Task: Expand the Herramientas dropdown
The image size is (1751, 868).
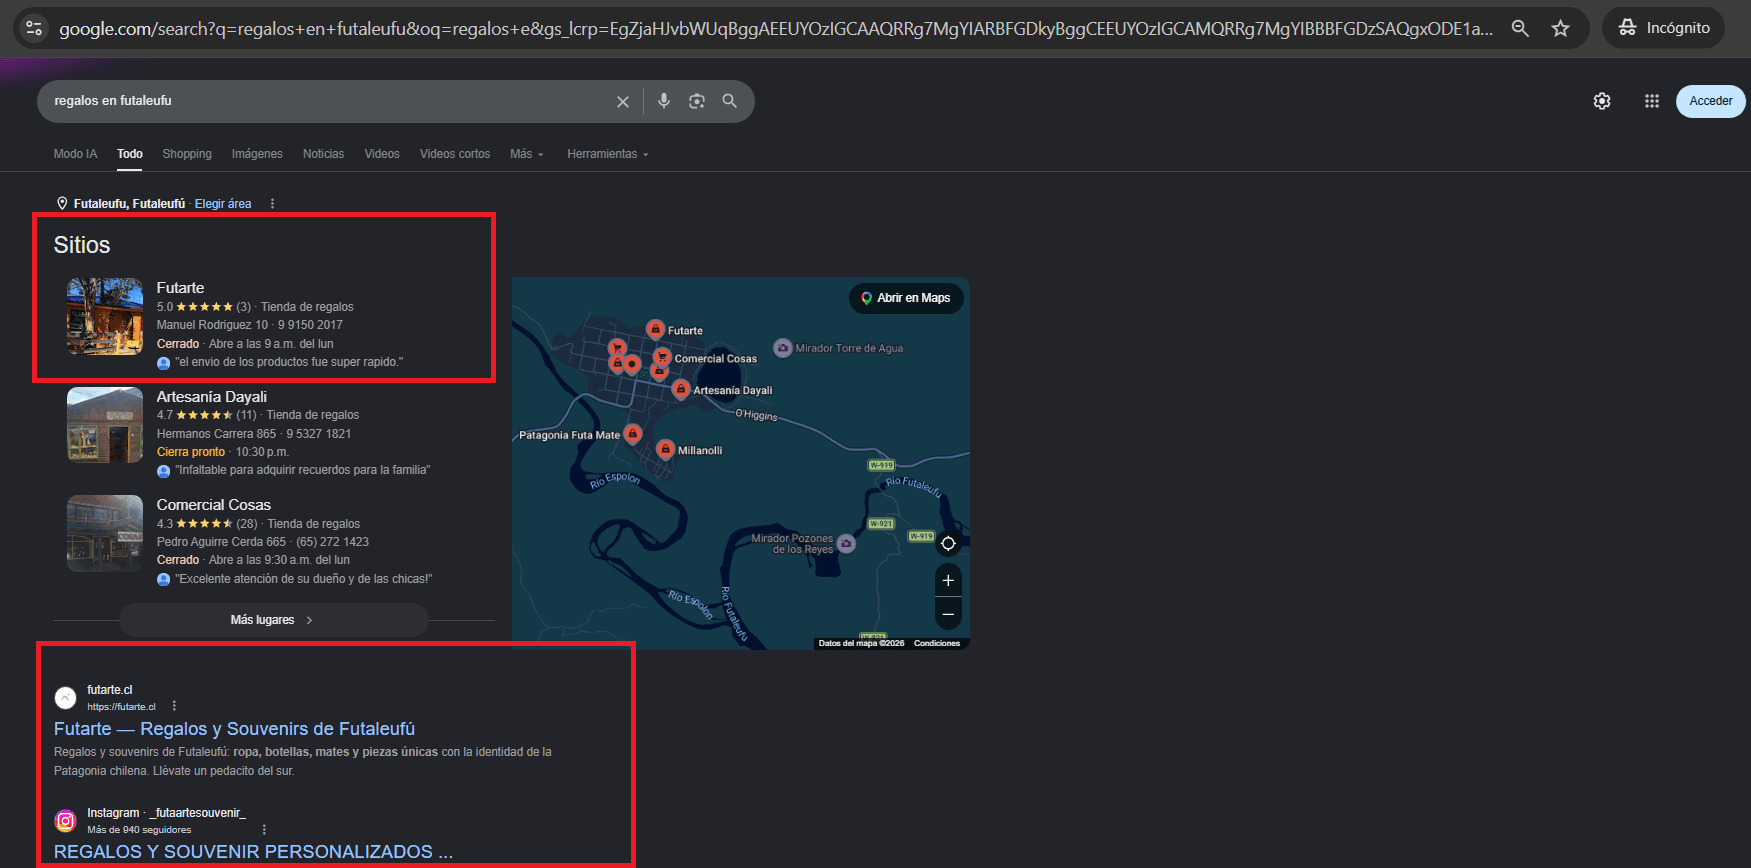Action: coord(608,154)
